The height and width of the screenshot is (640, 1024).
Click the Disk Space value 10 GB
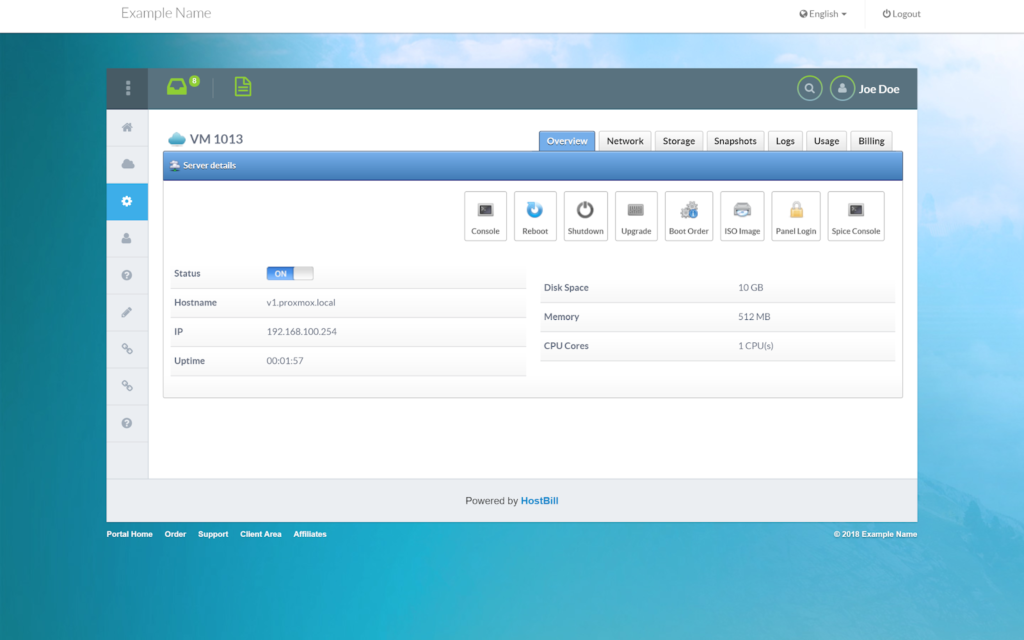click(750, 287)
